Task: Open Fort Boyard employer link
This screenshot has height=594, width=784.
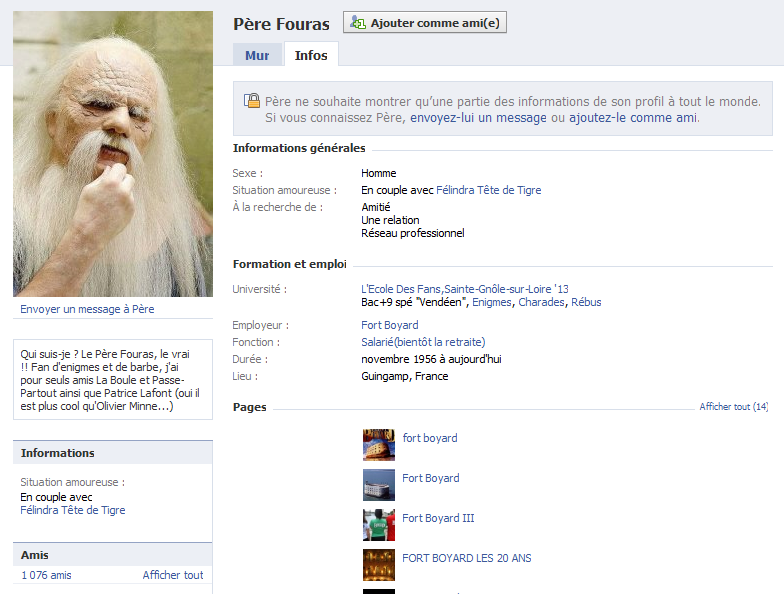Action: coord(390,325)
